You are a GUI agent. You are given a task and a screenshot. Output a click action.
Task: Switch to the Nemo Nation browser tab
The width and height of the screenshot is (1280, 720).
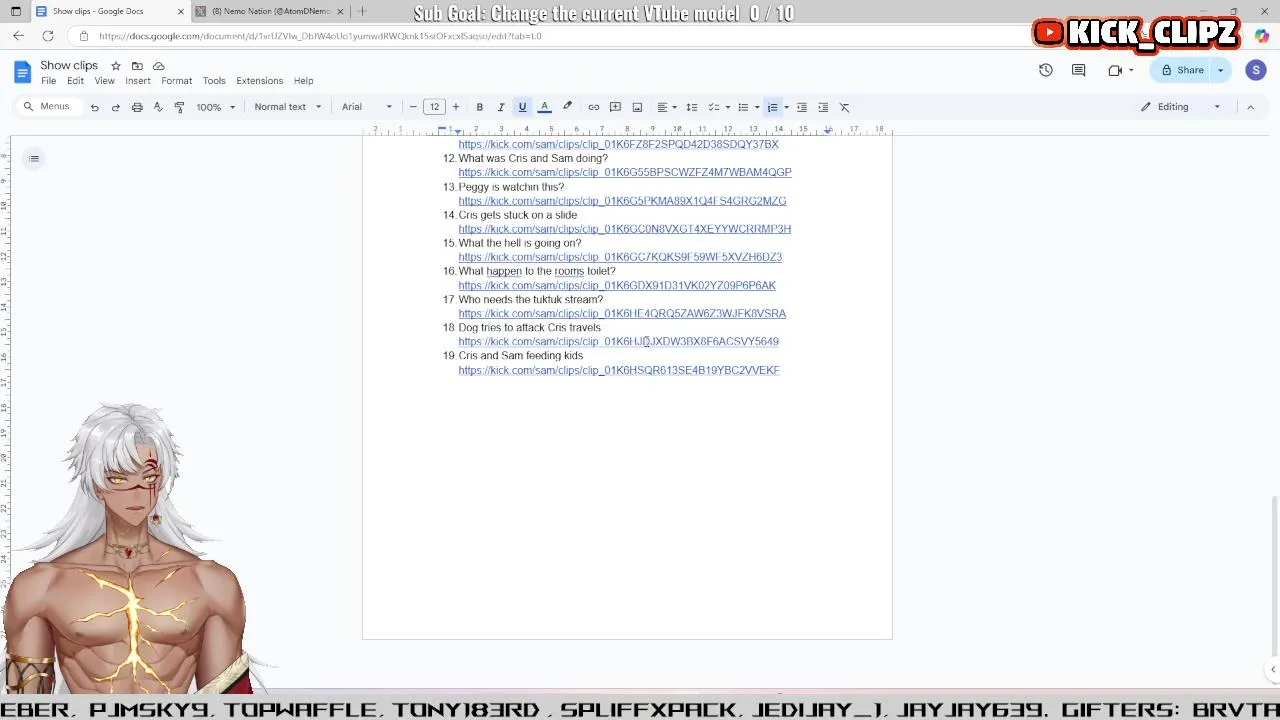point(270,11)
